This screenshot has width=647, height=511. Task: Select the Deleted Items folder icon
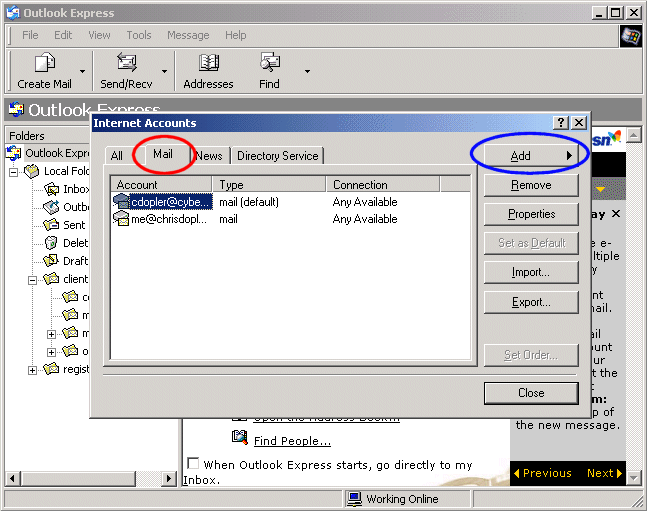[x=51, y=243]
